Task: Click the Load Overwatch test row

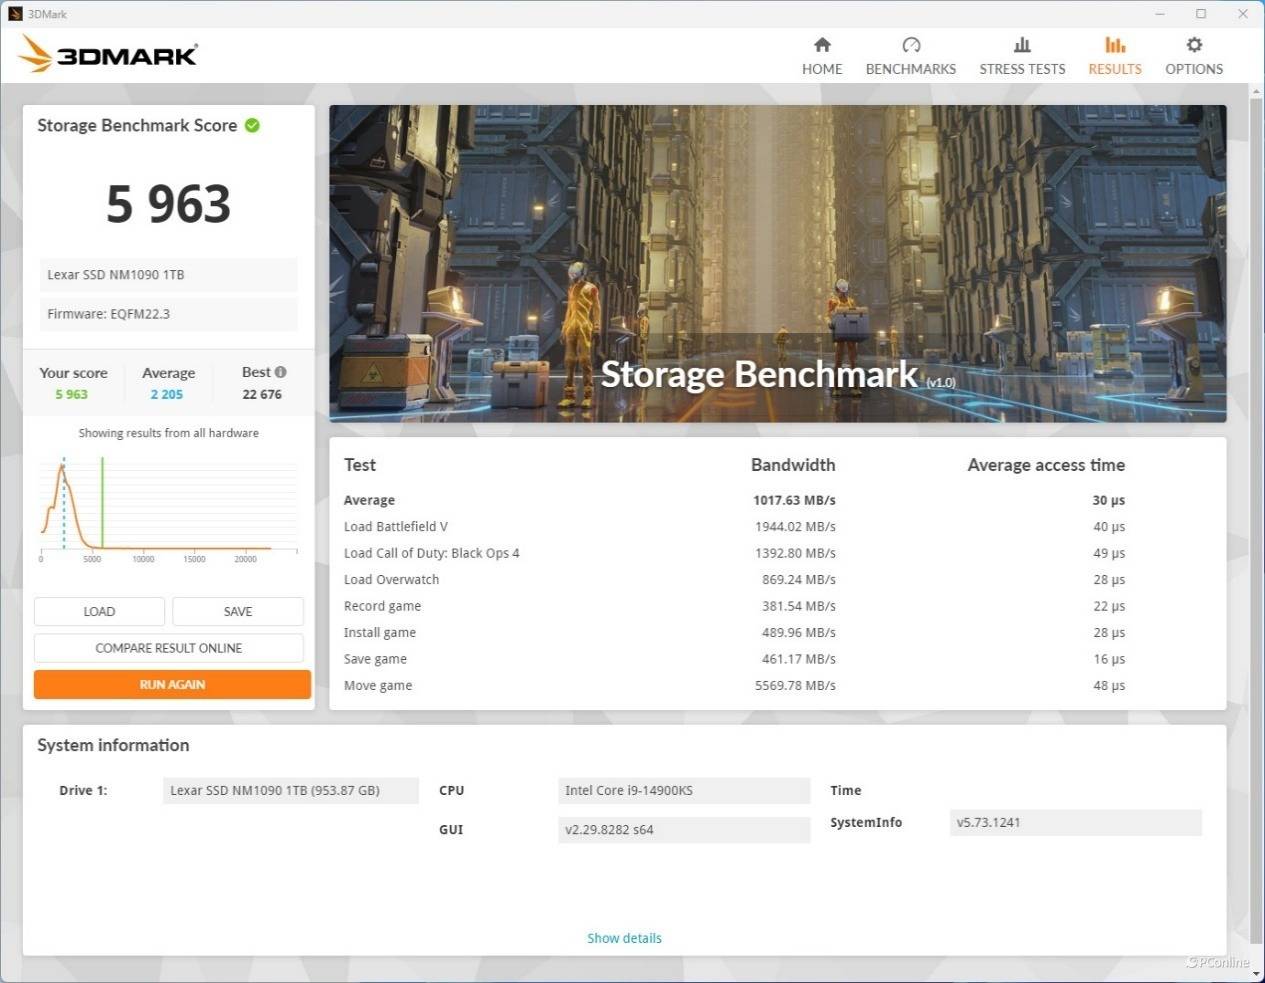Action: (x=735, y=580)
